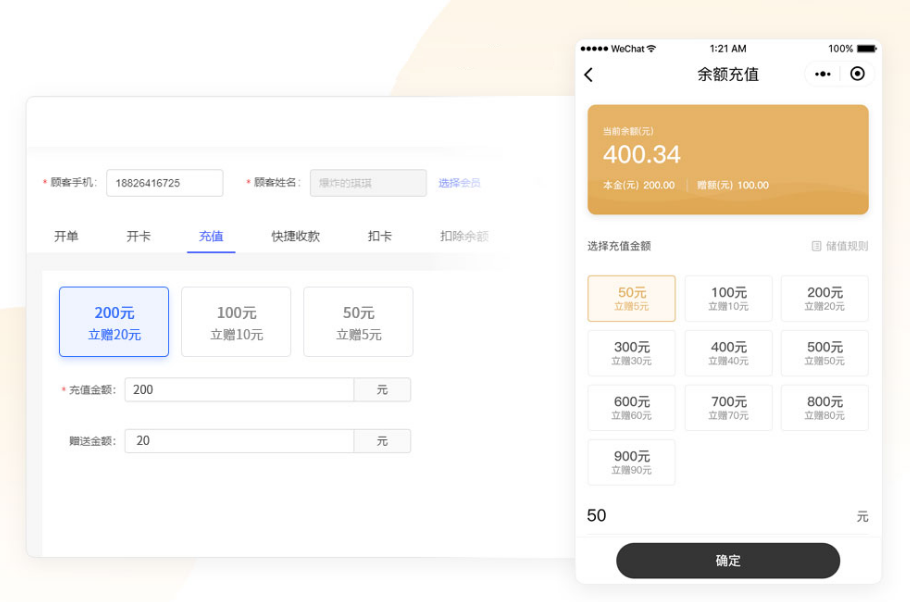Tap the 400.34 balance card
The width and height of the screenshot is (910, 602).
(x=728, y=160)
